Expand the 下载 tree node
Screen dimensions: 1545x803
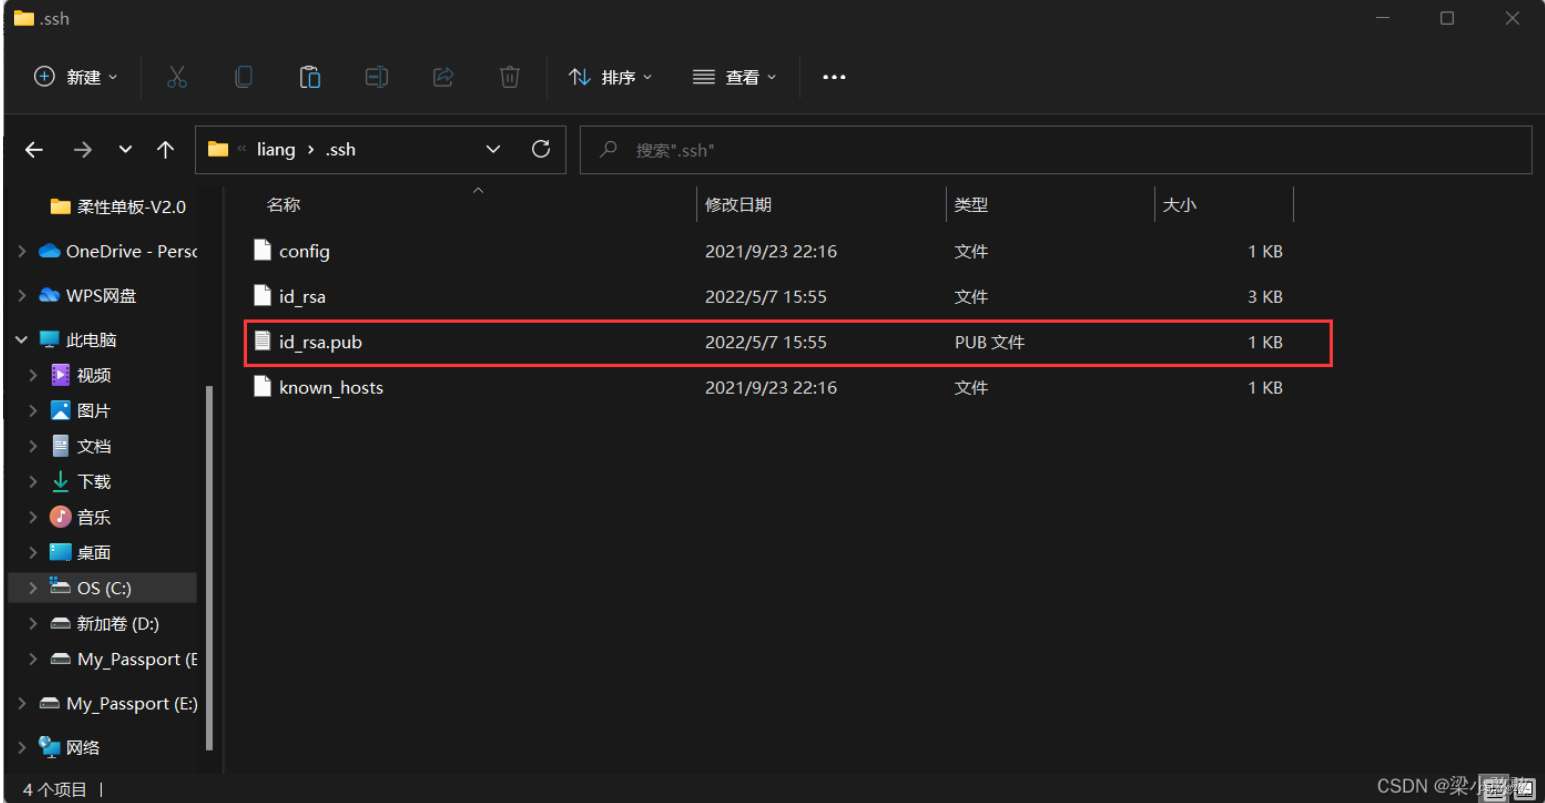33,481
